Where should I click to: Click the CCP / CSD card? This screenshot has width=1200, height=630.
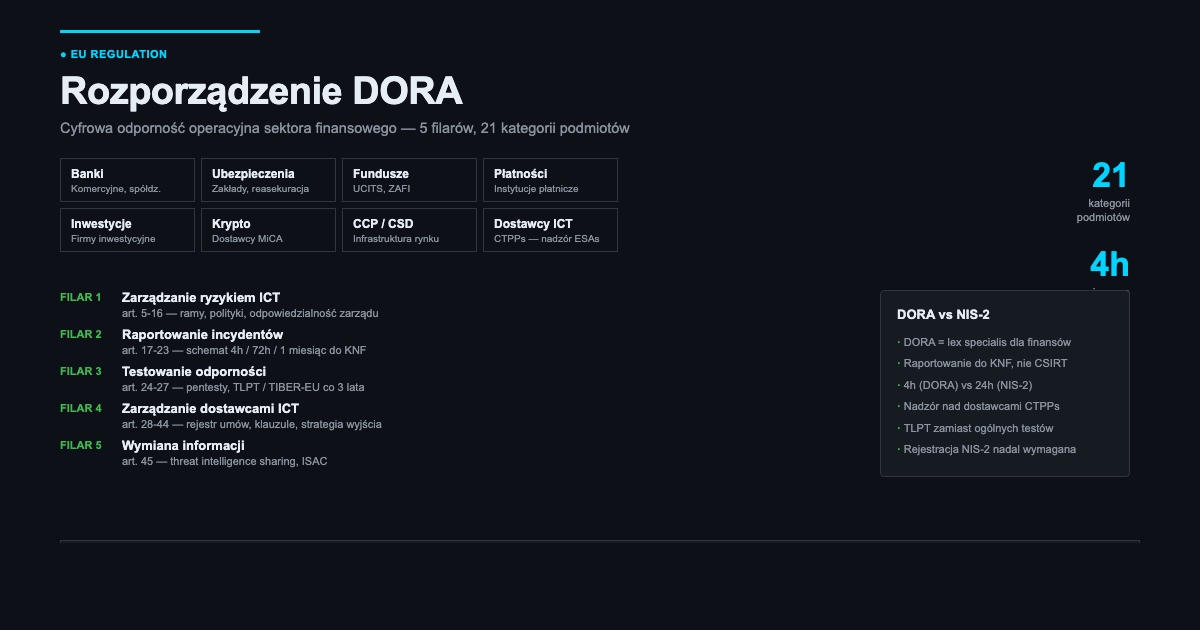point(409,230)
